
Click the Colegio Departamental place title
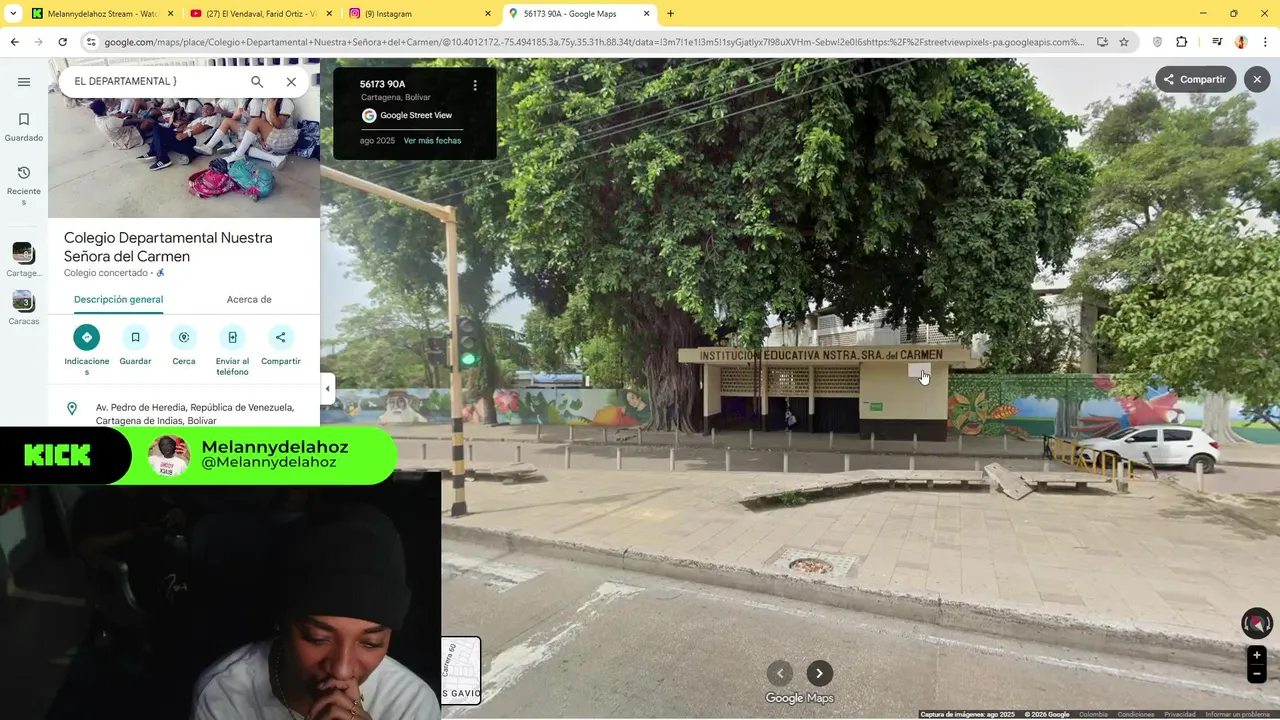click(168, 247)
